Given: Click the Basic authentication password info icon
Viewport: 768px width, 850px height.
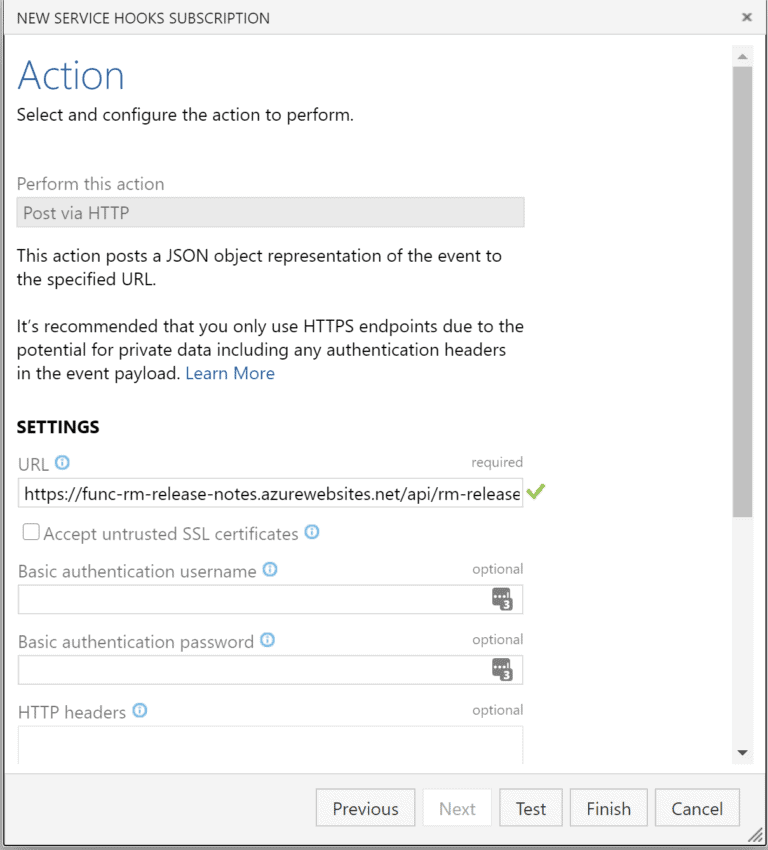Looking at the screenshot, I should (267, 640).
